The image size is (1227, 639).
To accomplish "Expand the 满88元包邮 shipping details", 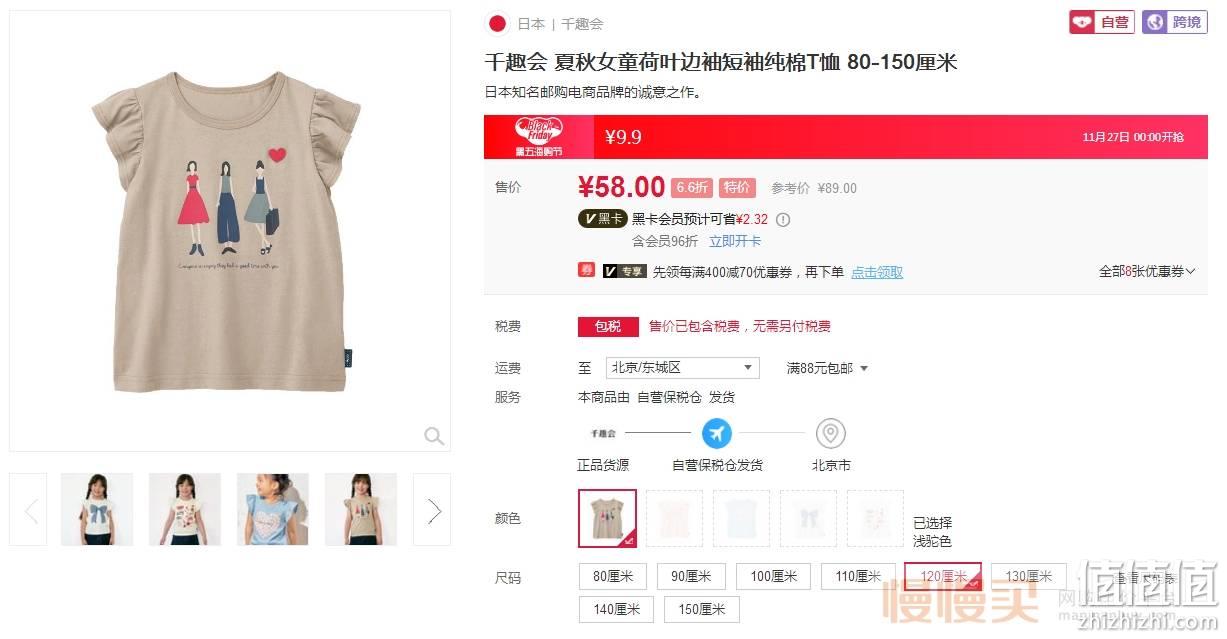I will [x=827, y=368].
